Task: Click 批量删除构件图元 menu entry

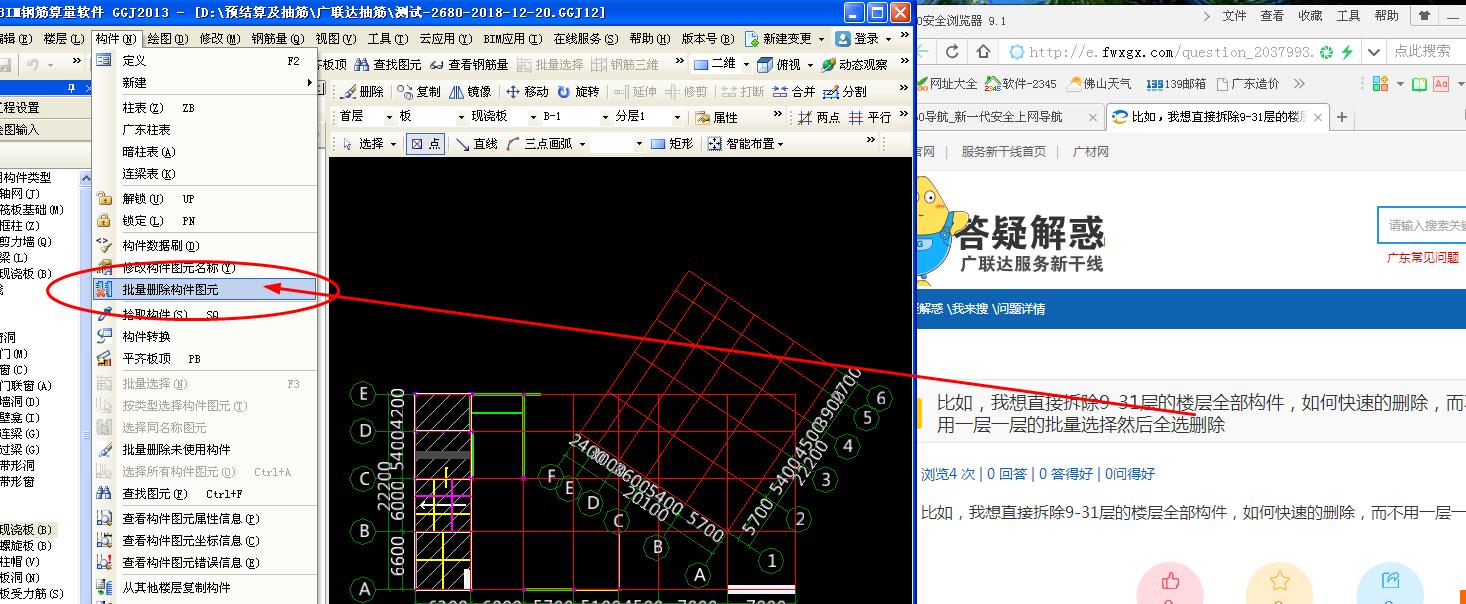Action: click(205, 290)
